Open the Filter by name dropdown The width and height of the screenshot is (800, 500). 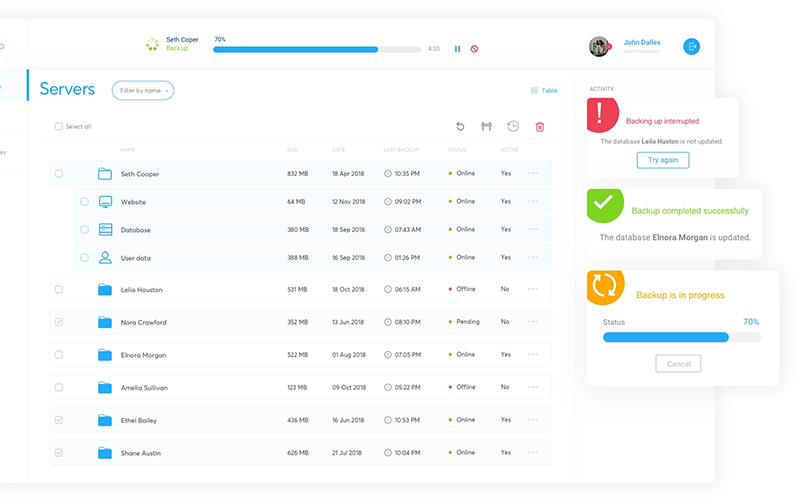point(143,90)
